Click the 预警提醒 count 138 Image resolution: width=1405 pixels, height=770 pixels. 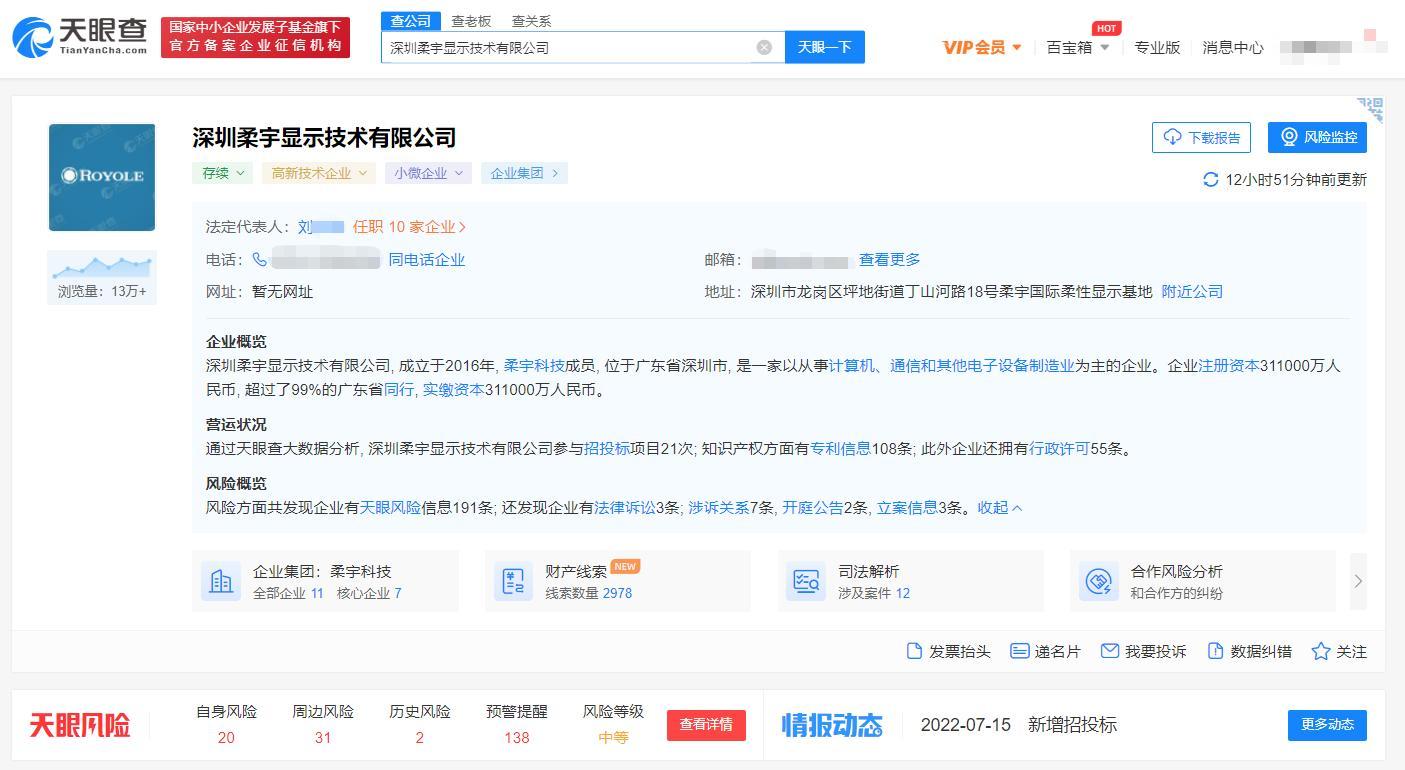[x=517, y=738]
